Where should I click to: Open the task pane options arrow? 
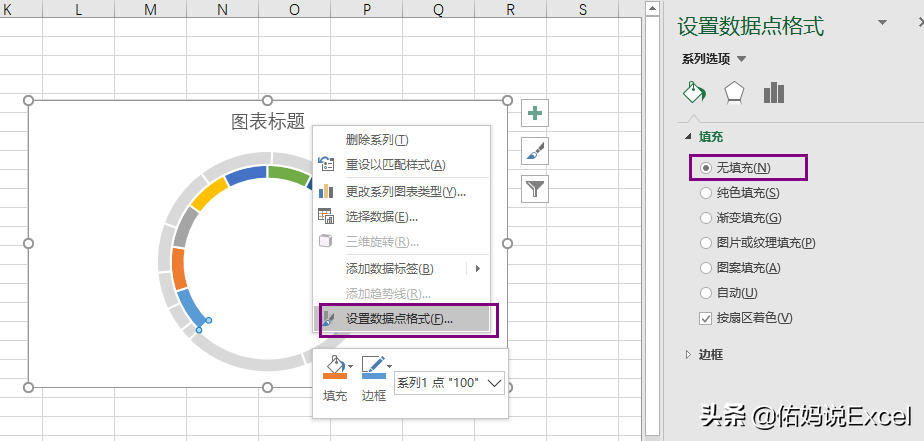tap(882, 22)
